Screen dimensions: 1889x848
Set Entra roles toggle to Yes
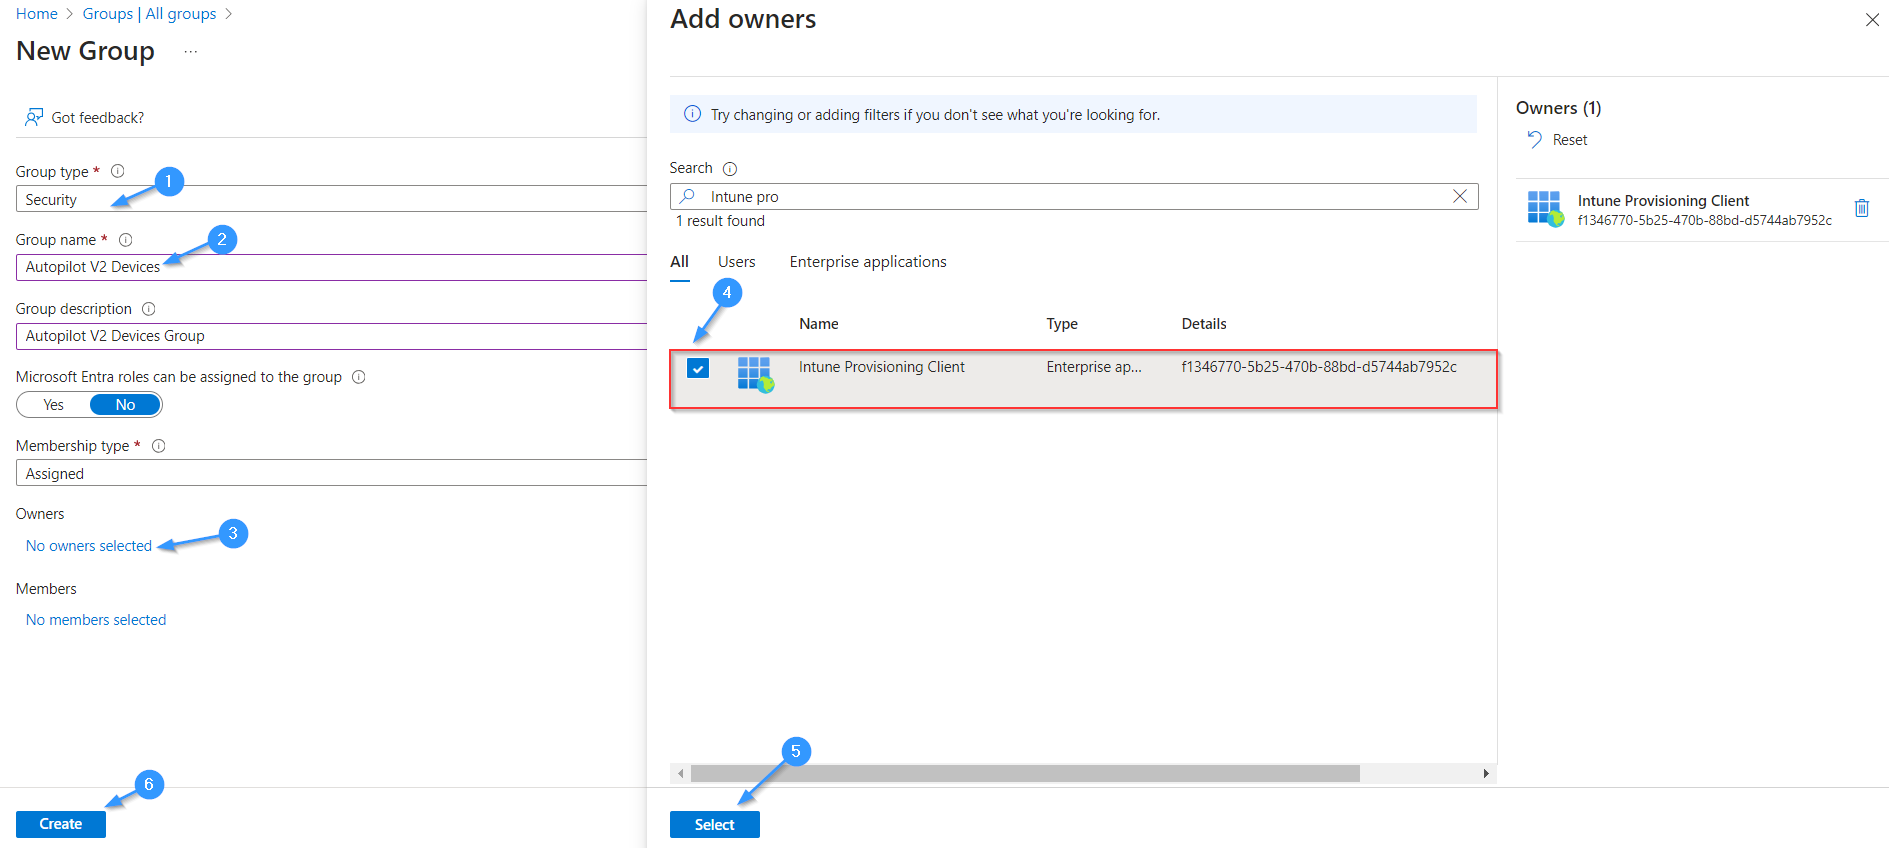[x=54, y=405]
